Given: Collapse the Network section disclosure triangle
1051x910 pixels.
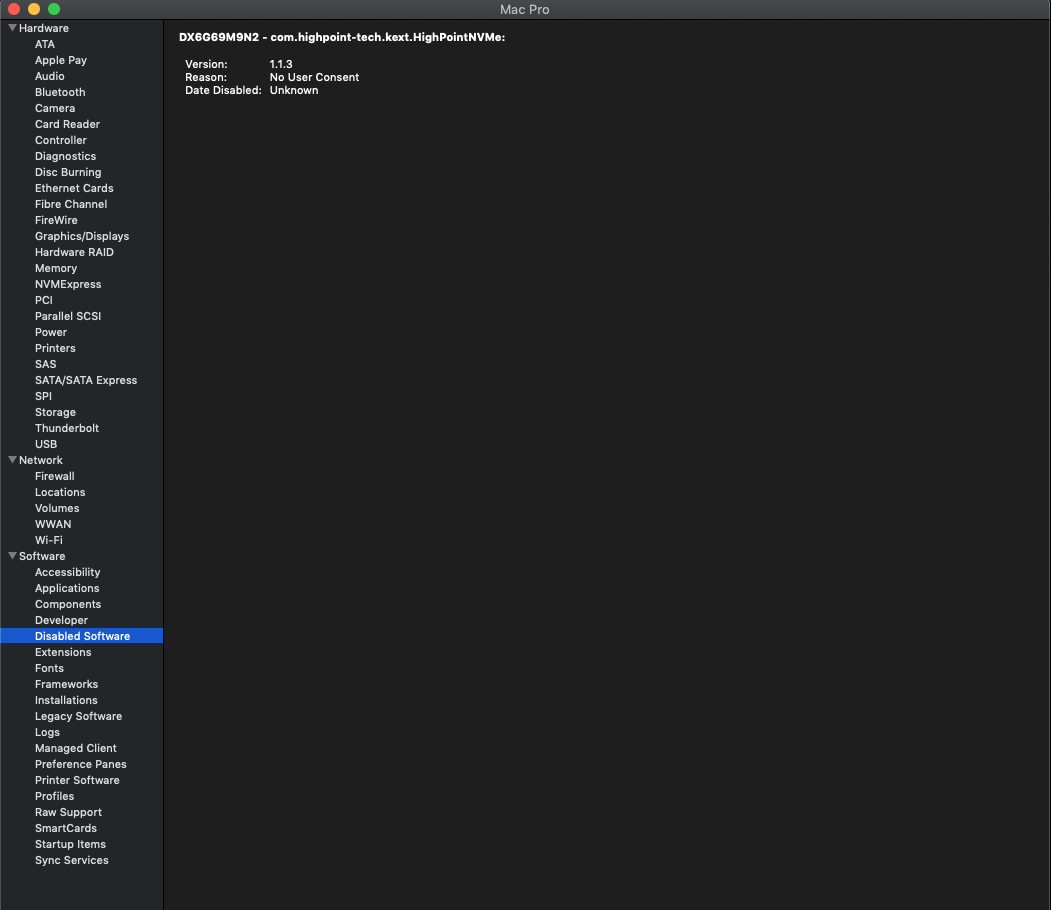Looking at the screenshot, I should (12, 460).
